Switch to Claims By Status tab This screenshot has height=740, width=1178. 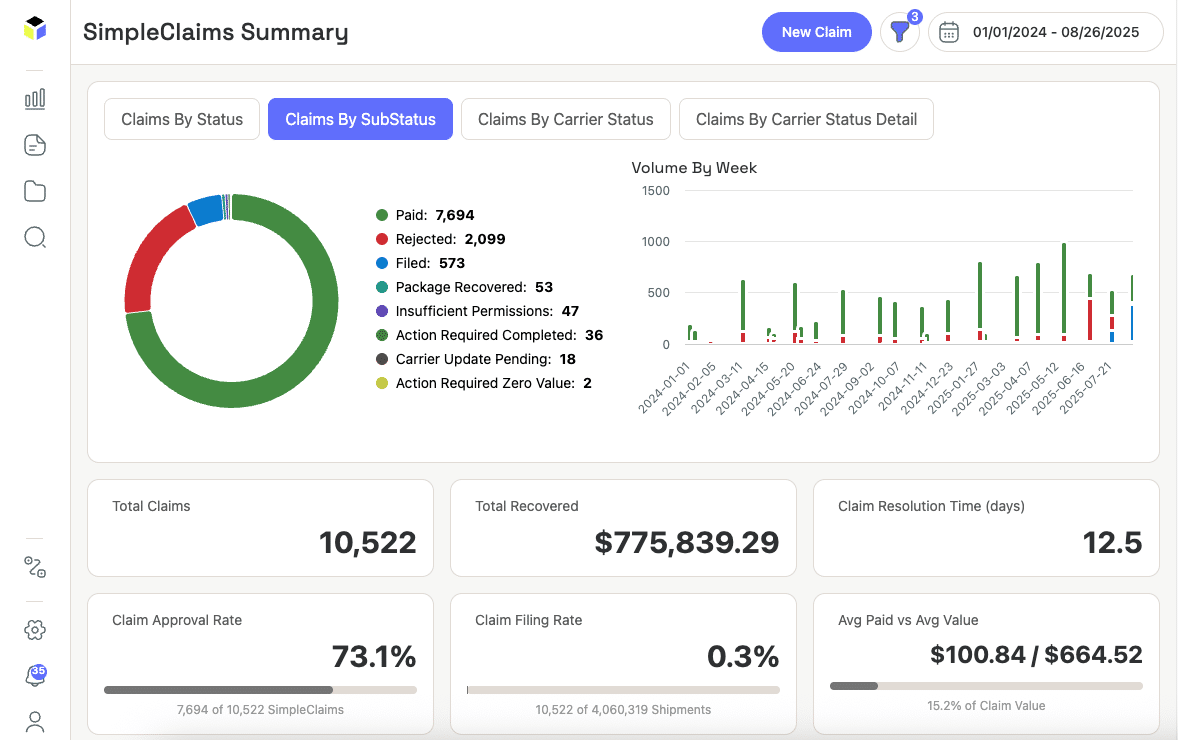(x=182, y=119)
